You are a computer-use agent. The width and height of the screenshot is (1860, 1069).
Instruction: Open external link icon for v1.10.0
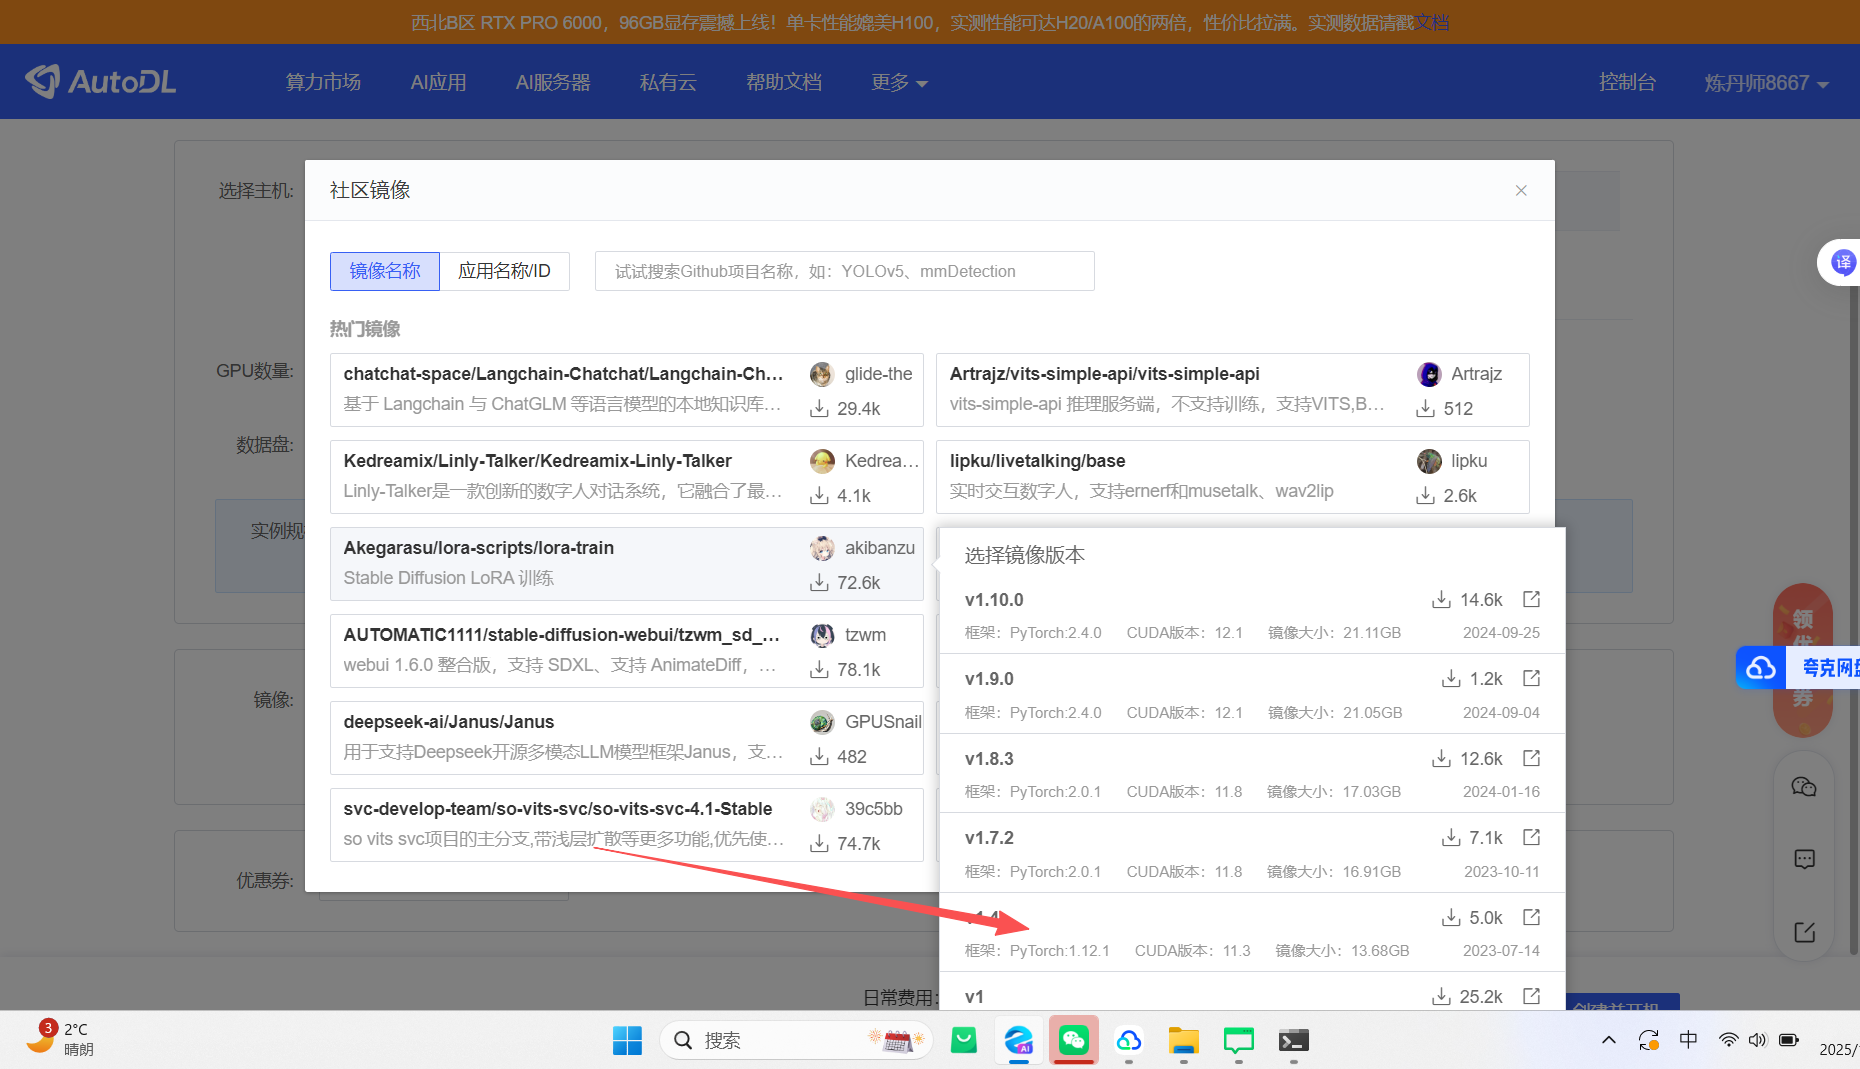click(x=1531, y=599)
